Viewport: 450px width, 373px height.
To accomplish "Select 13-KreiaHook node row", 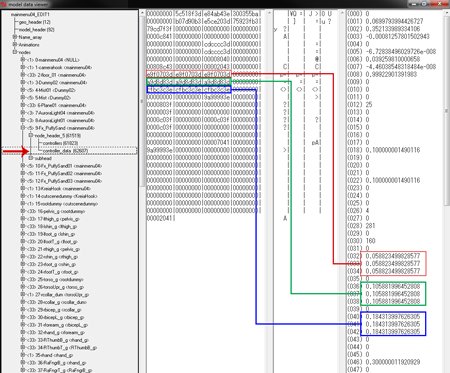I will point(58,189).
